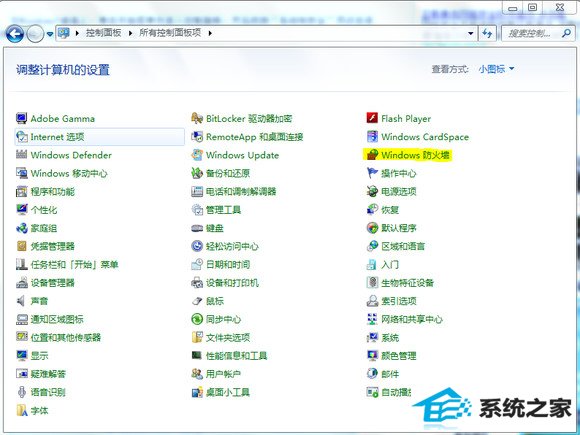Image resolution: width=580 pixels, height=435 pixels.
Task: Open BitLocker 驱动器加密 icon
Action: [197, 118]
